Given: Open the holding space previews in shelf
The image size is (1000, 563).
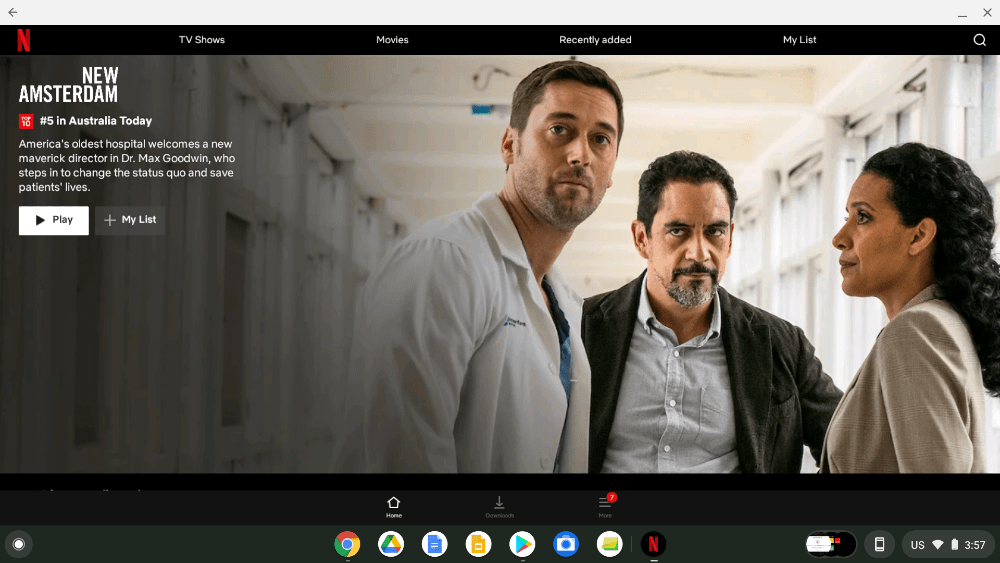Looking at the screenshot, I should [830, 545].
